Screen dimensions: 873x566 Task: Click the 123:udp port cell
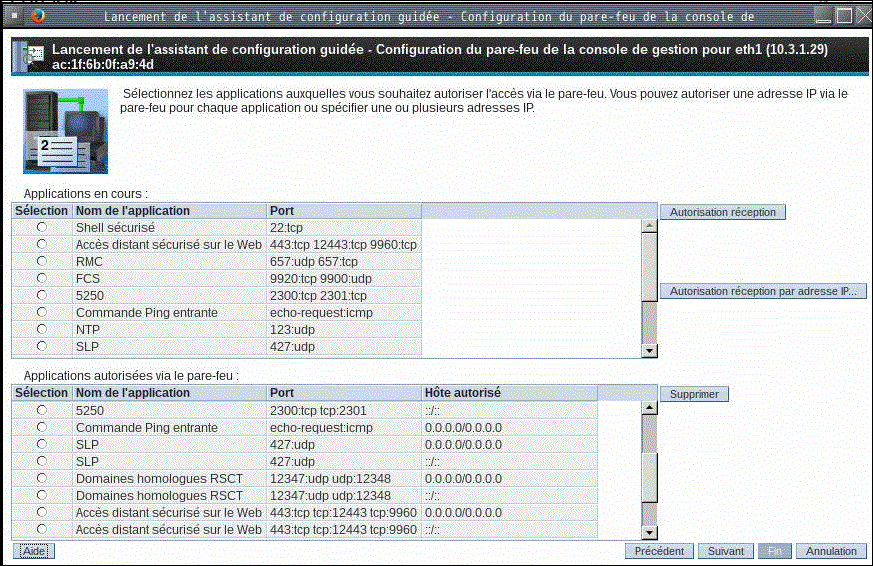344,329
